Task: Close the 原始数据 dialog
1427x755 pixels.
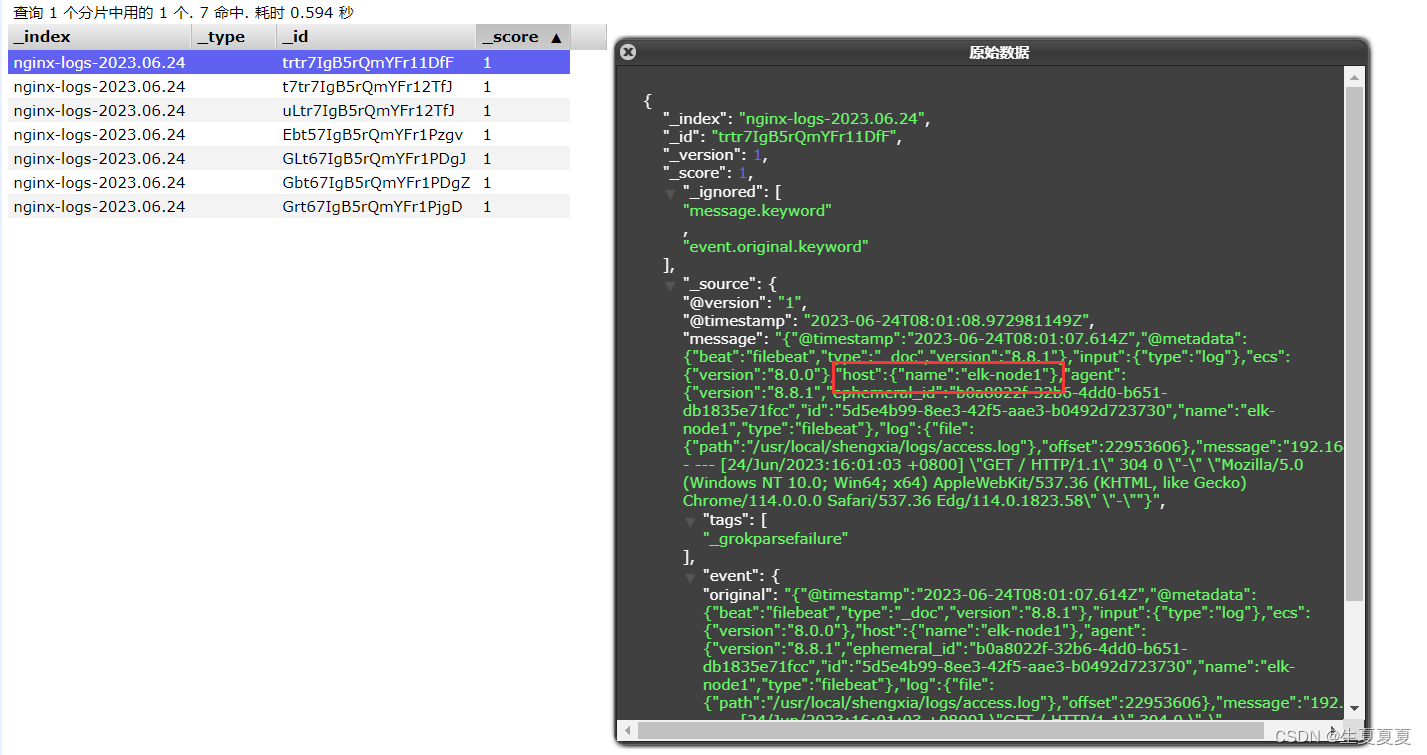Action: point(628,52)
